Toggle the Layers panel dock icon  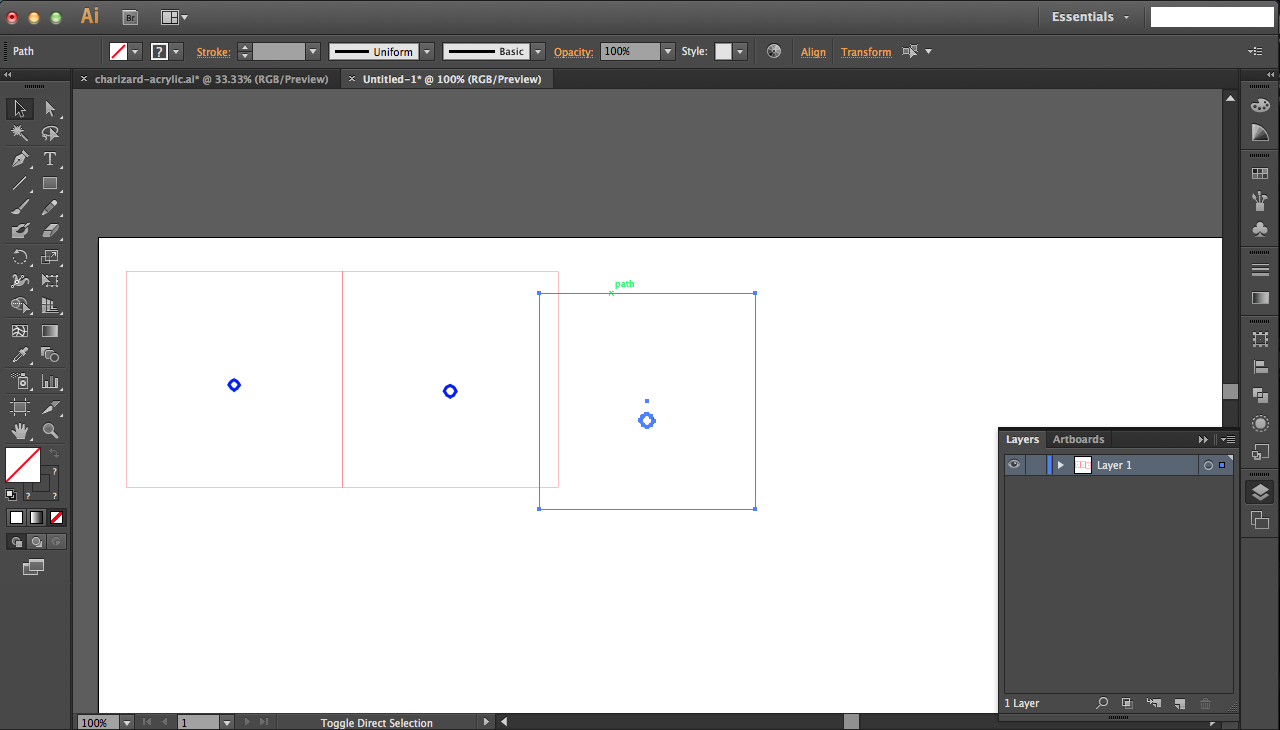(x=1260, y=492)
